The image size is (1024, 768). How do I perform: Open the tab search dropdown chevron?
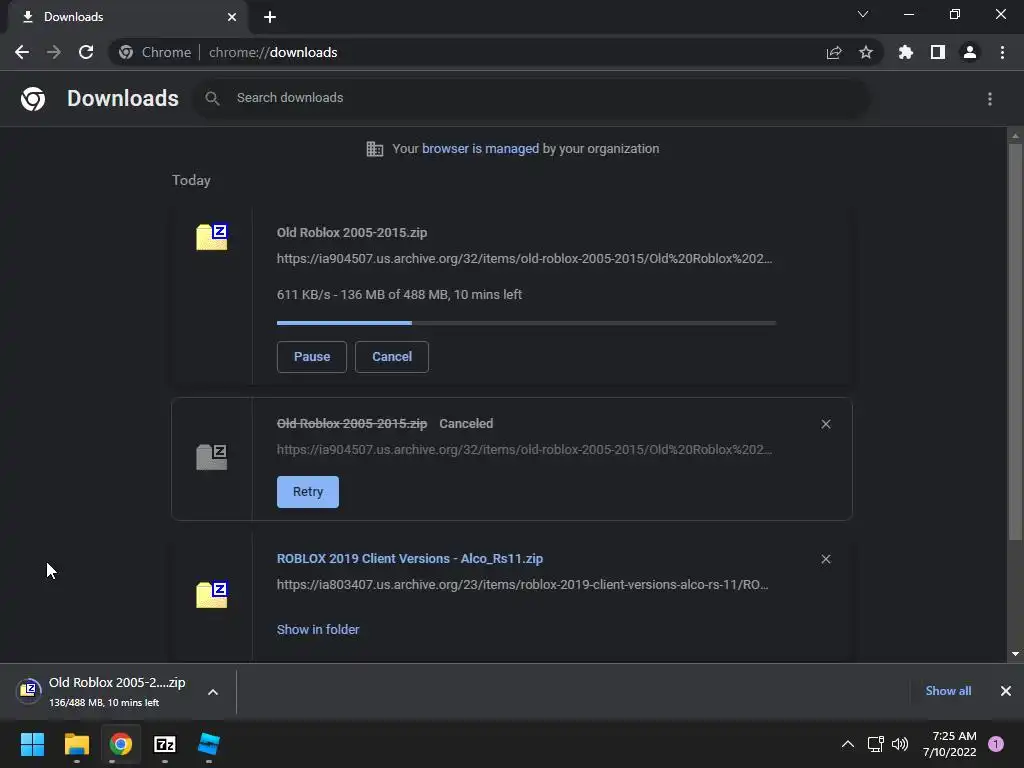click(863, 14)
